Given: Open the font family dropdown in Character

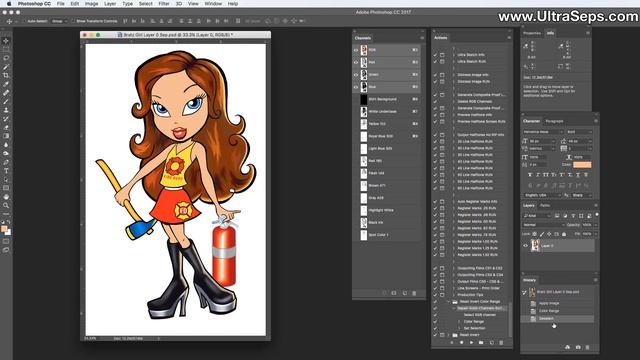Looking at the screenshot, I should [x=543, y=132].
